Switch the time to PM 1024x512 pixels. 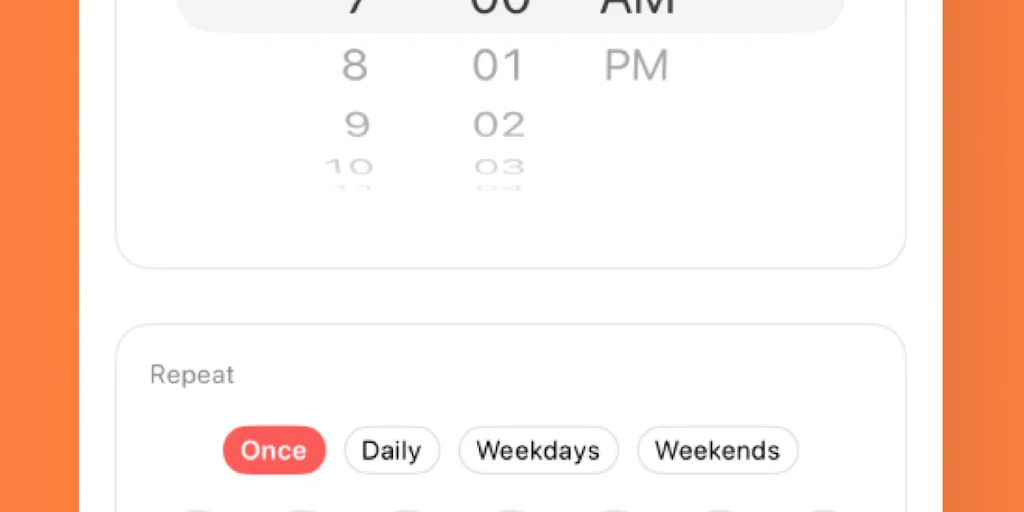click(636, 66)
